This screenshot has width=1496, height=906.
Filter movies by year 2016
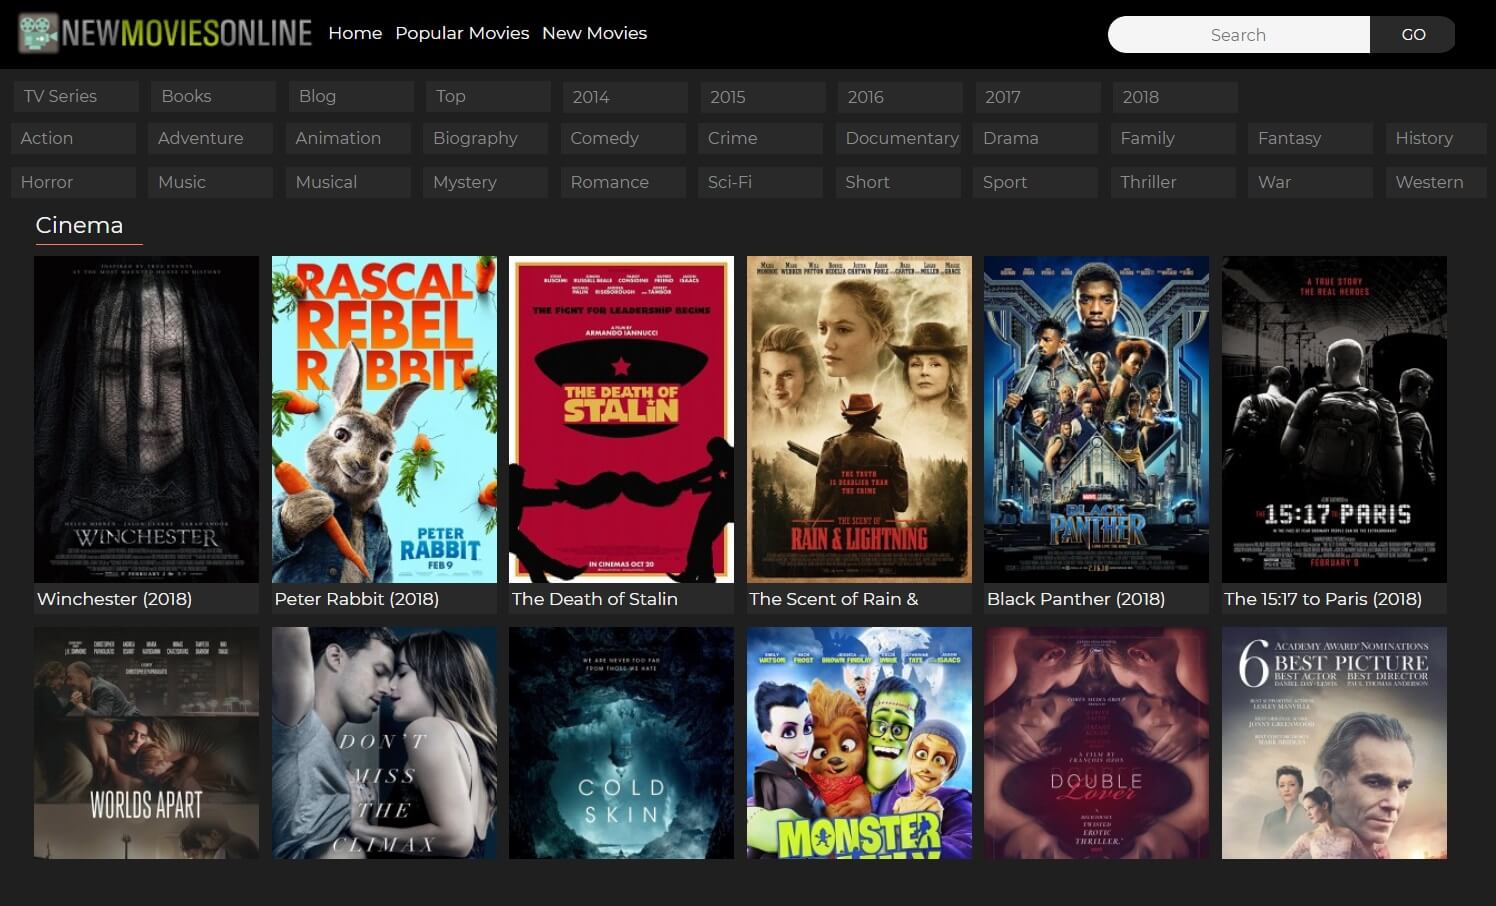[x=900, y=97]
